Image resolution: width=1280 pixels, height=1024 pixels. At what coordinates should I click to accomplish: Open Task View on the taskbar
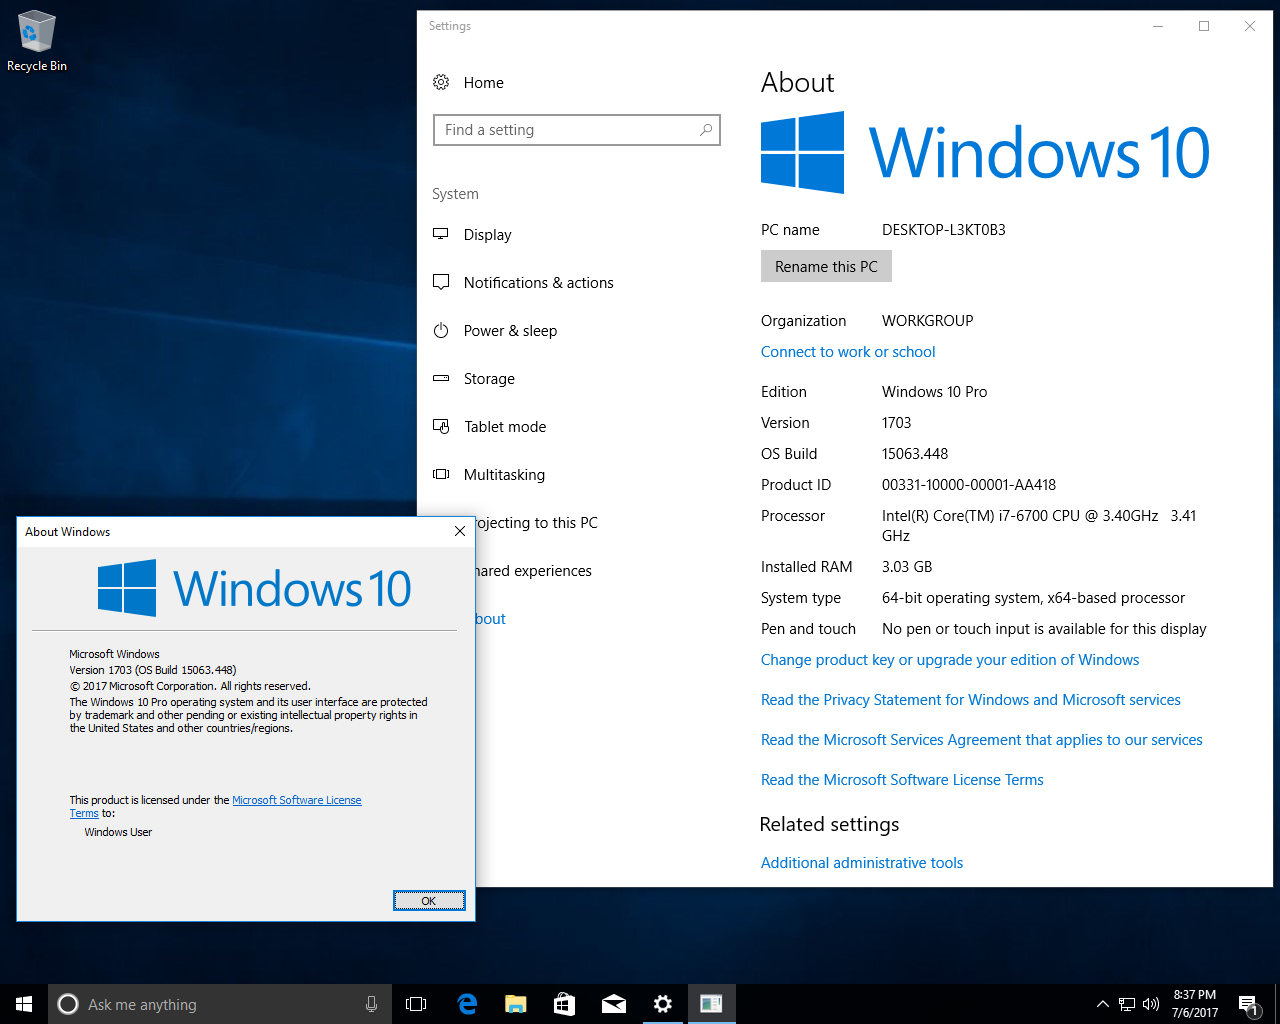[x=416, y=1004]
